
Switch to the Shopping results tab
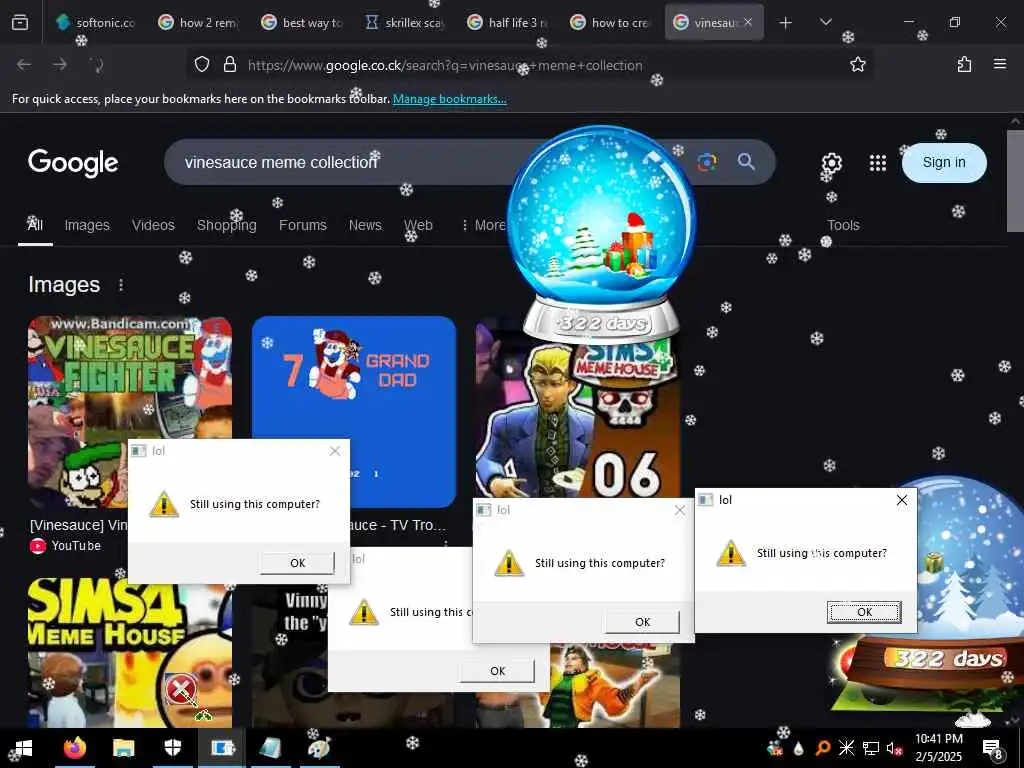pos(227,225)
